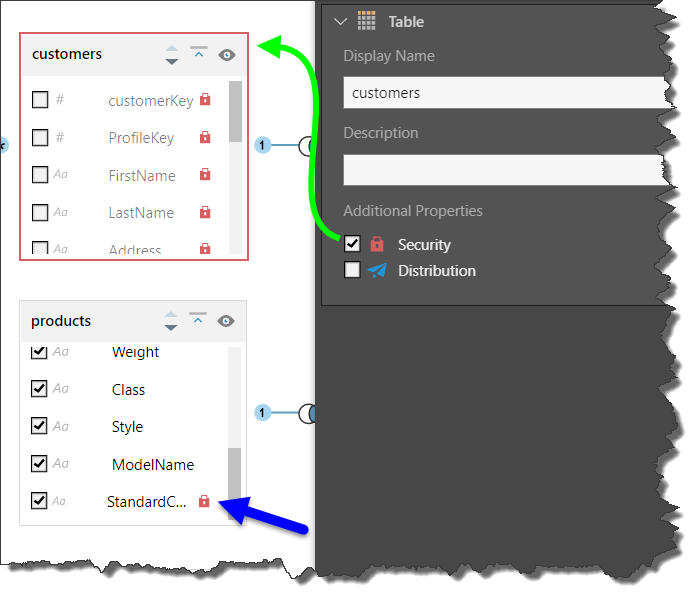This screenshot has height=603, width=700.
Task: Click the blue Distribution paper plane icon
Action: click(x=377, y=270)
